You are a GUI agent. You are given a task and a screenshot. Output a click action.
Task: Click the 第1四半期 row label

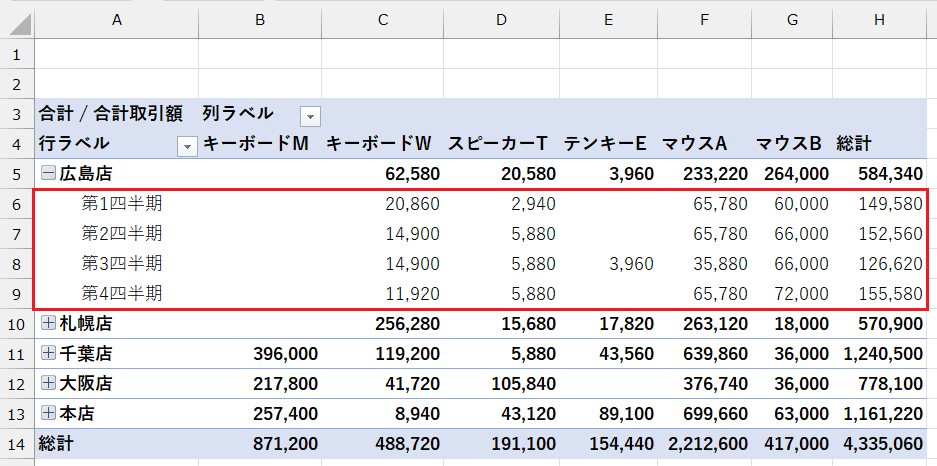pos(122,204)
